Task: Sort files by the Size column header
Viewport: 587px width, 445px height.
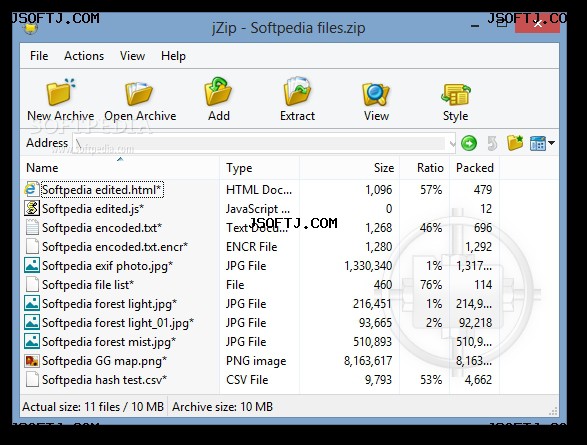Action: click(349, 168)
